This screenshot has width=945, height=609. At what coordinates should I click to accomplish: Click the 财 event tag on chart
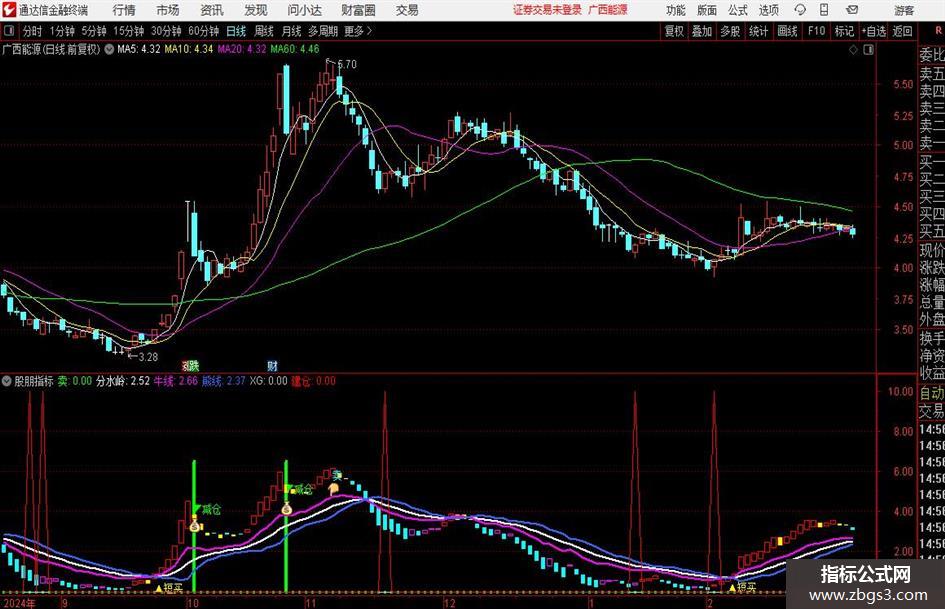click(x=272, y=365)
